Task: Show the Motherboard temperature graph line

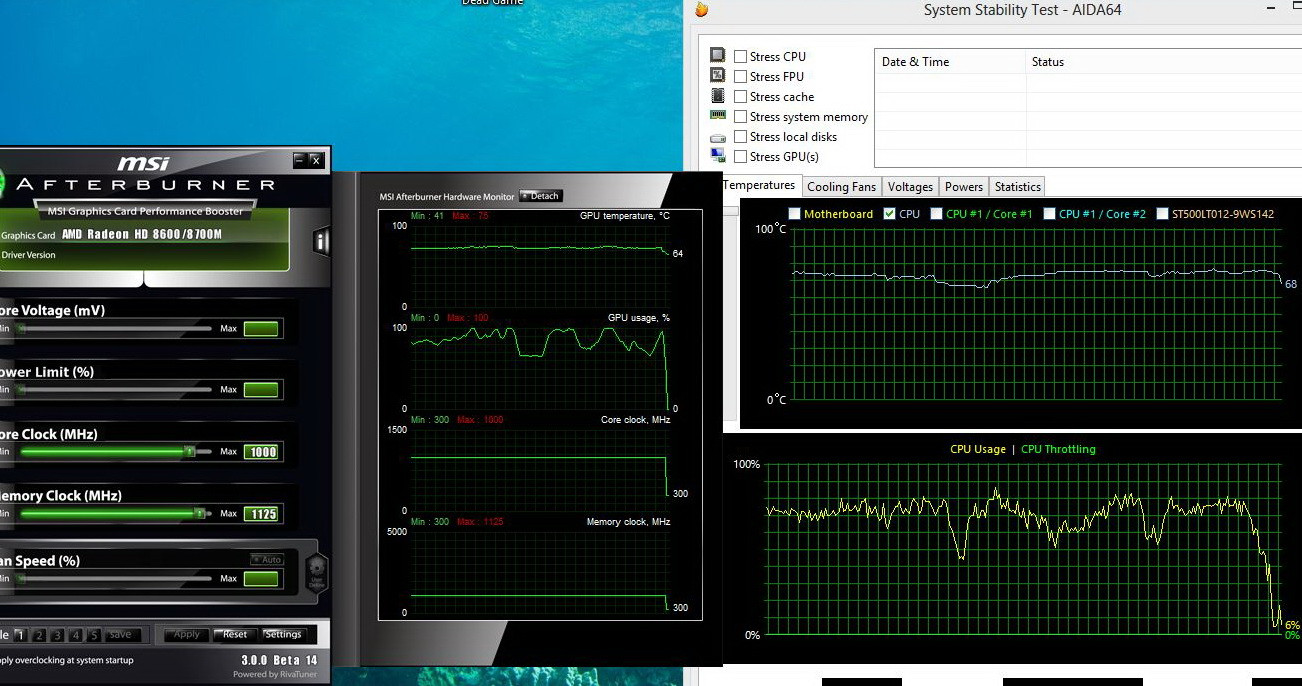Action: click(x=794, y=214)
